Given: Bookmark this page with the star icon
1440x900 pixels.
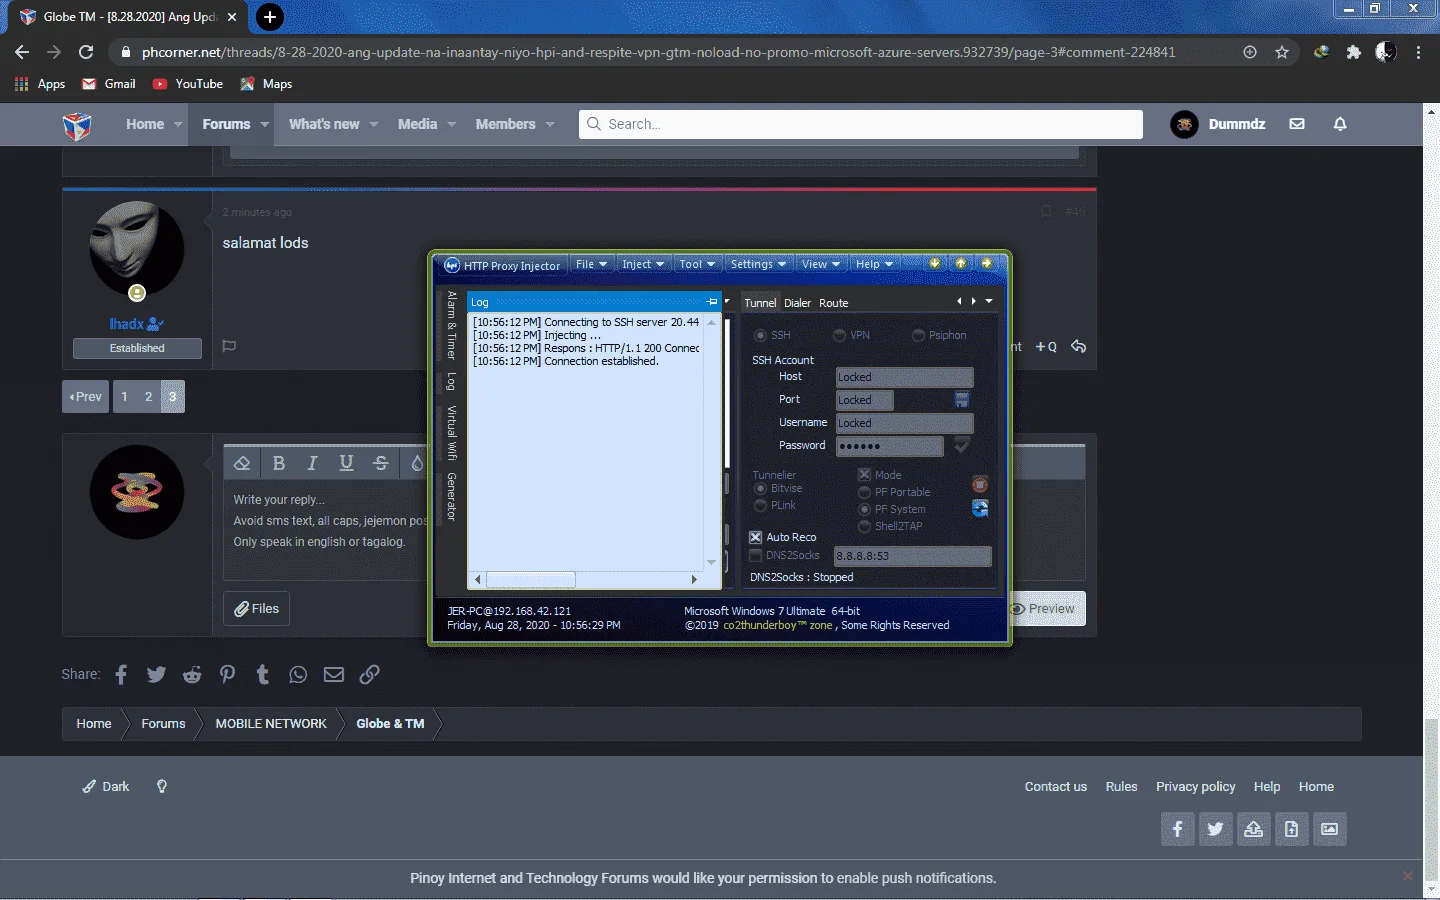Looking at the screenshot, I should pos(1282,52).
